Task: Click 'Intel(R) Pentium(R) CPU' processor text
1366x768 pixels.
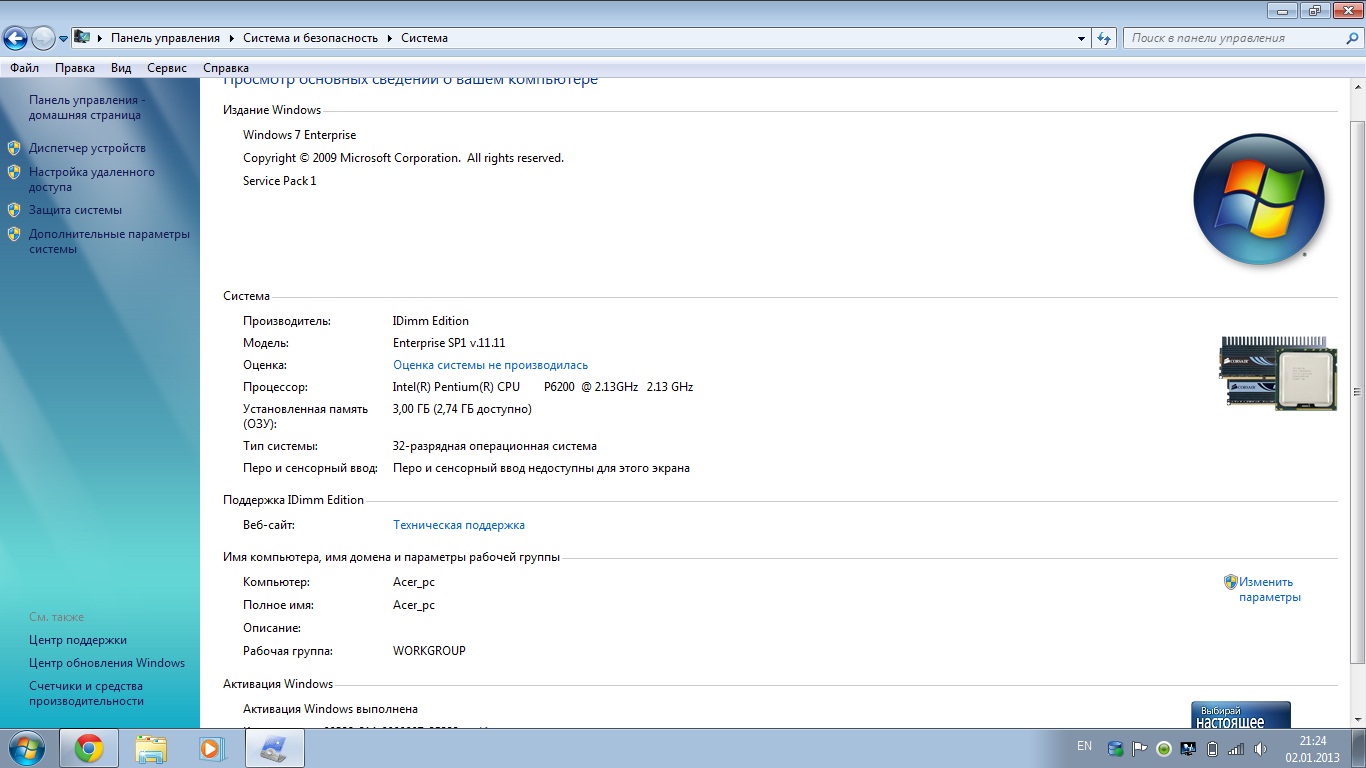Action: point(456,387)
